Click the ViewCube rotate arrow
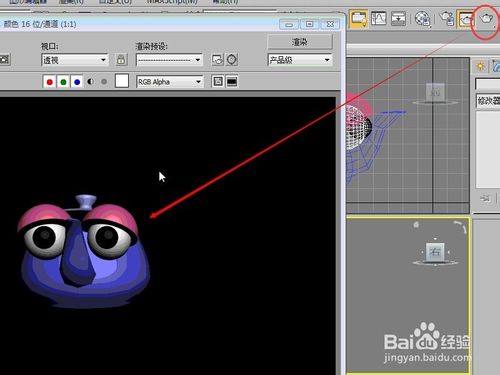The width and height of the screenshot is (500, 375). pos(460,226)
